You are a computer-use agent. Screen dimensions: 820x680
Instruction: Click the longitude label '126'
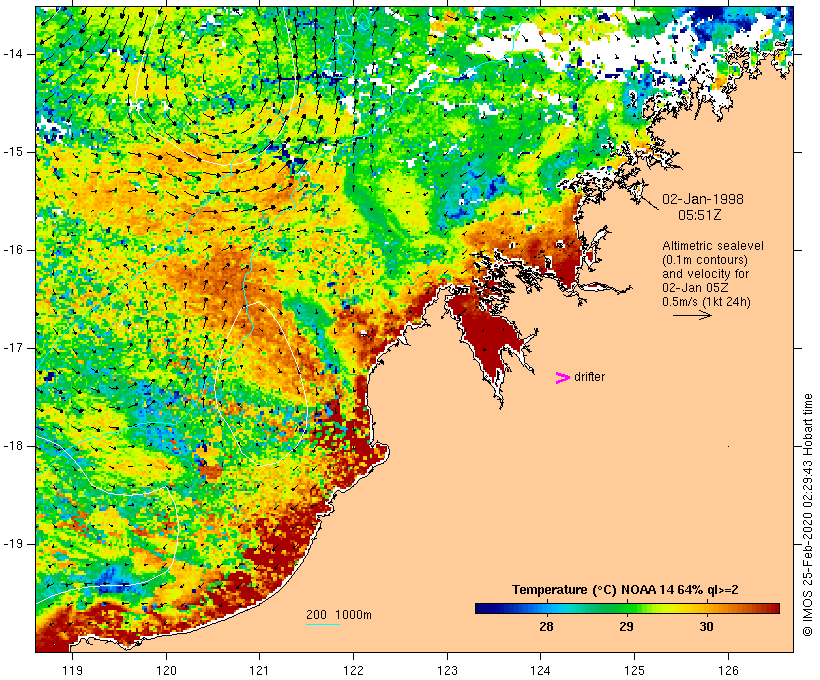tap(728, 670)
